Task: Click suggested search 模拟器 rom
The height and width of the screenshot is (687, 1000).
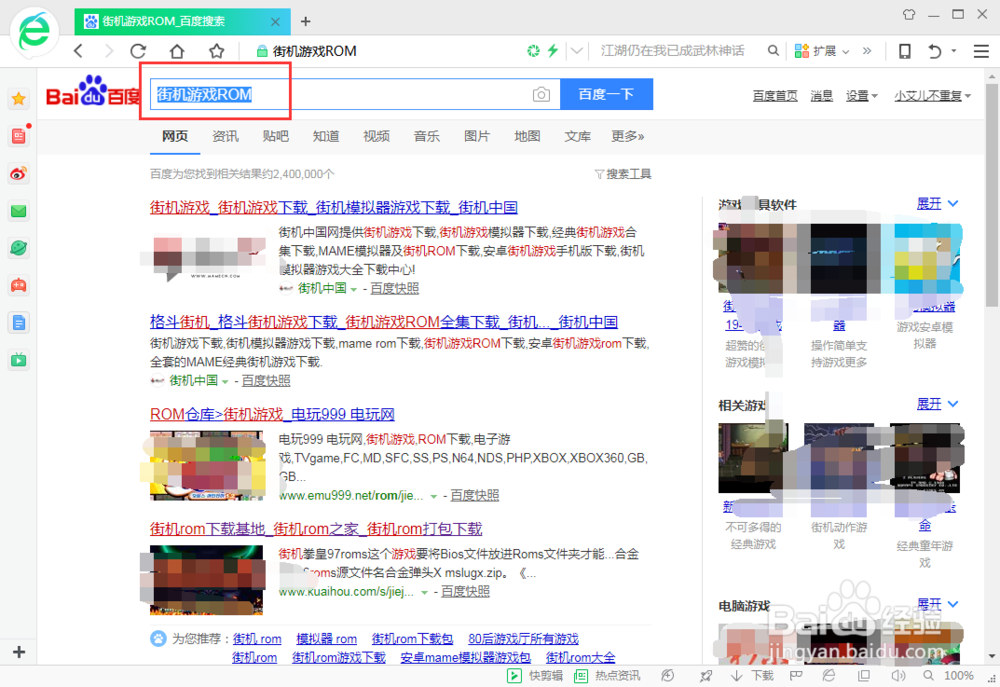Action: [x=327, y=639]
